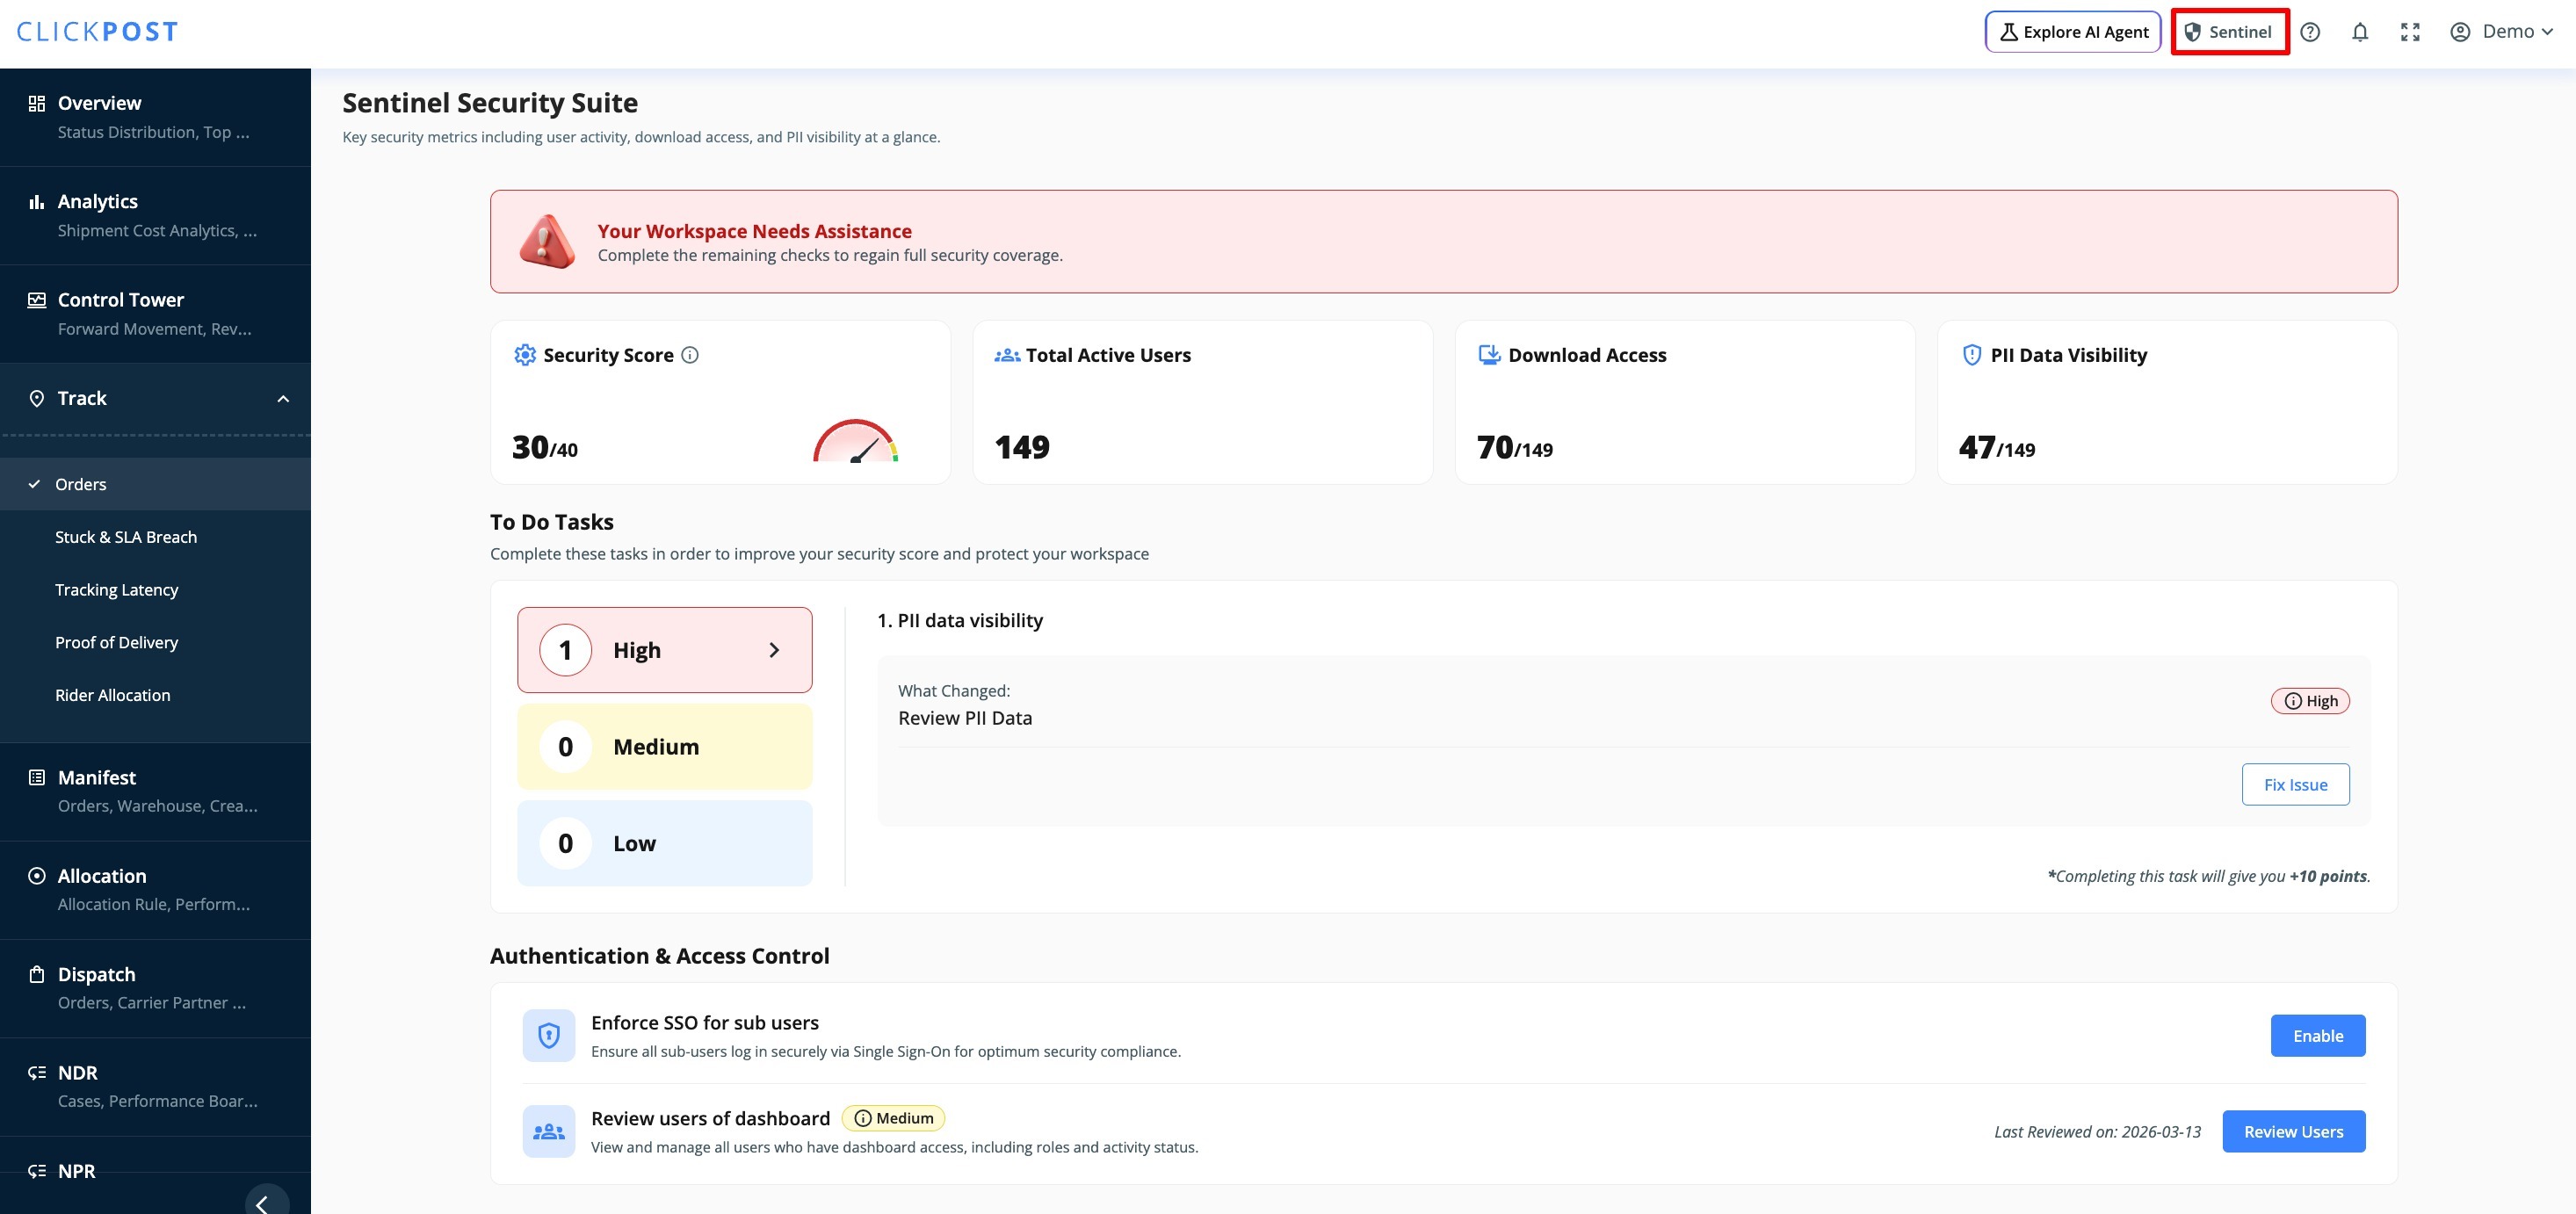Click the Review users group icon
The width and height of the screenshot is (2576, 1214).
click(x=549, y=1131)
